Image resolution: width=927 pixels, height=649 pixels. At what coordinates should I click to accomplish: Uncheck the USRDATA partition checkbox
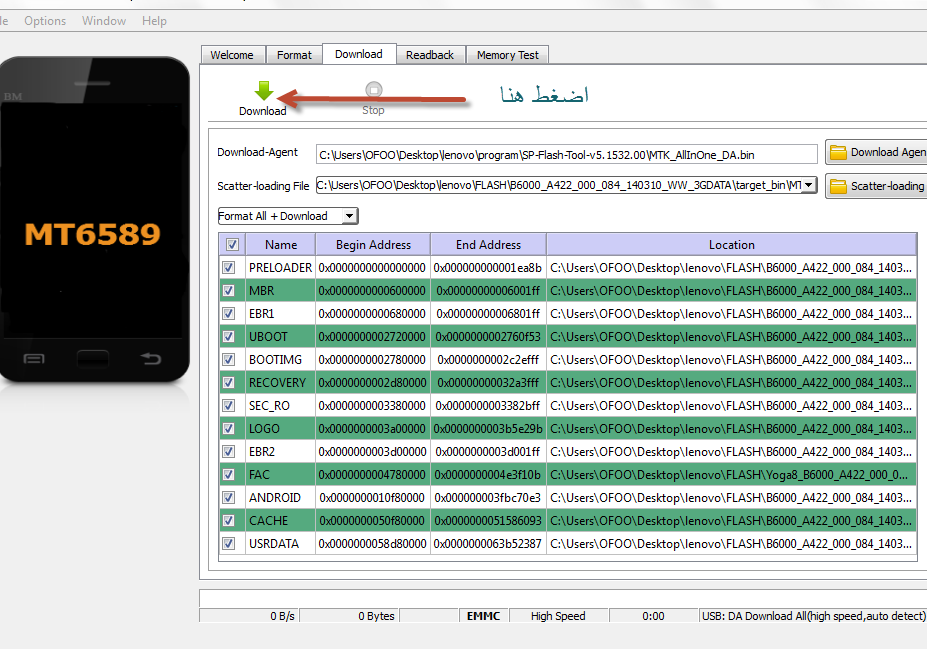228,543
